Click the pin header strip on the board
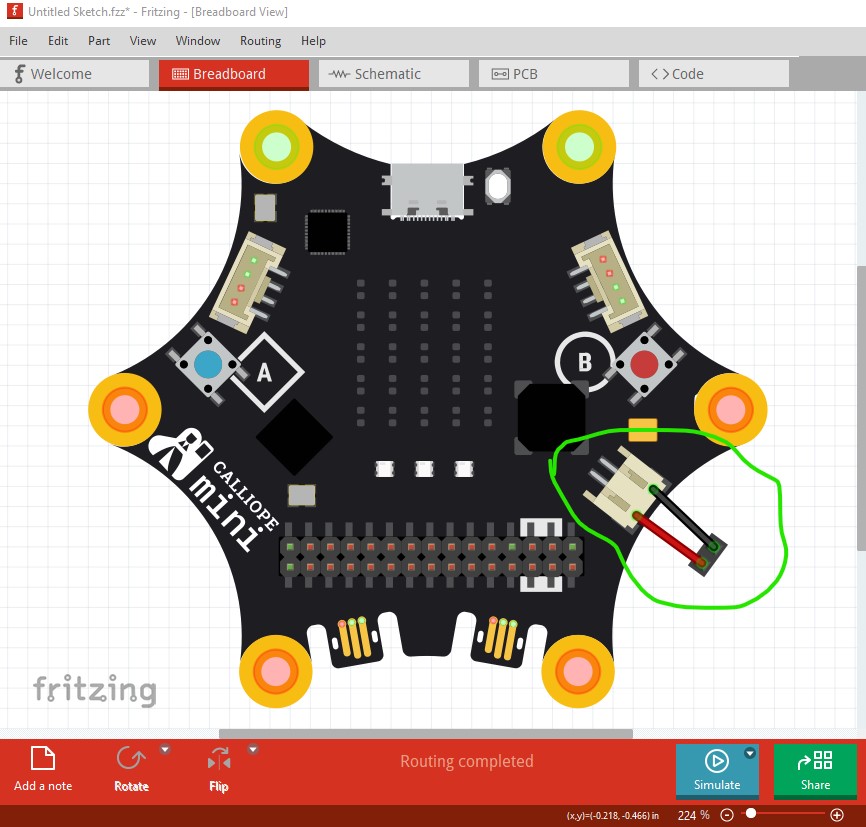 pyautogui.click(x=431, y=557)
